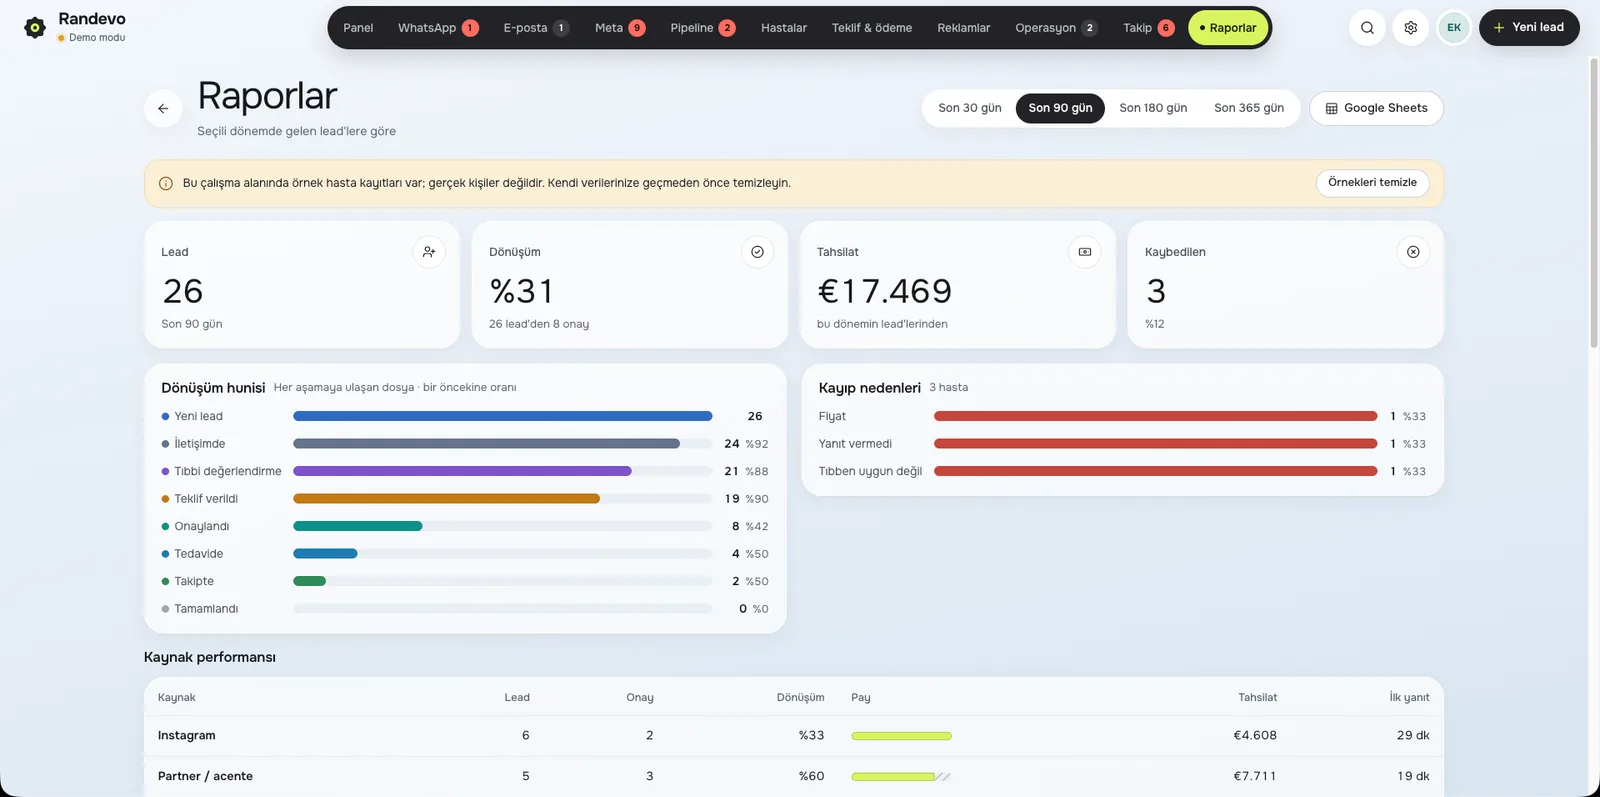1600x797 pixels.
Task: Open the Meta tab
Action: point(620,28)
